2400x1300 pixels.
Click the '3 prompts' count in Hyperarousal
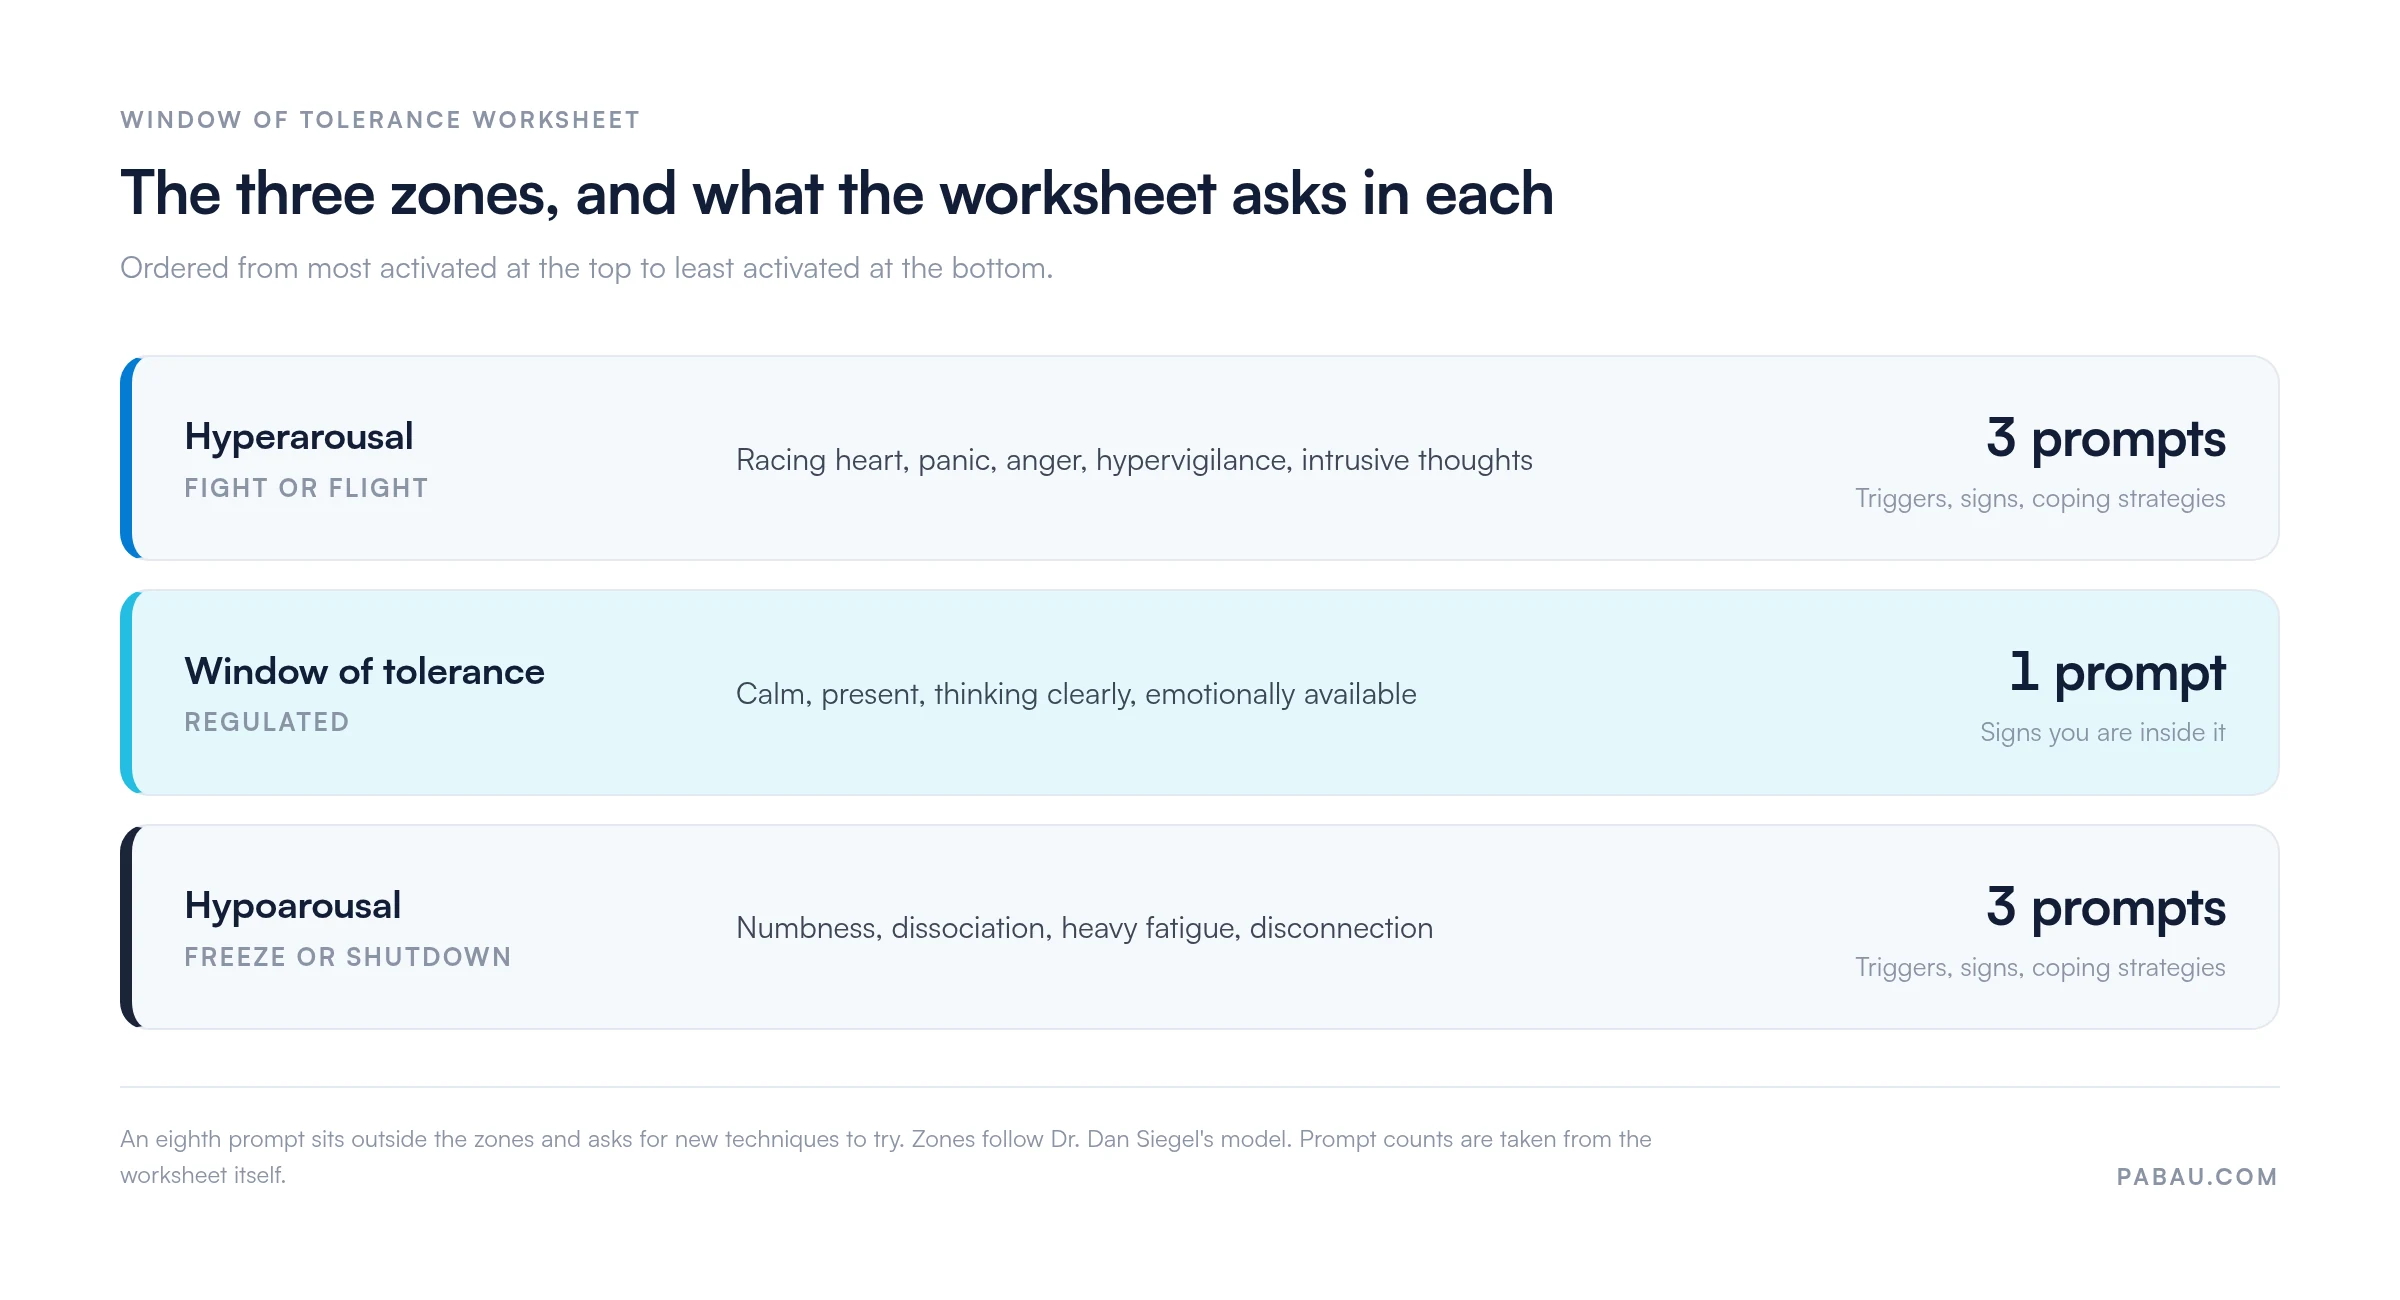pyautogui.click(x=2105, y=439)
